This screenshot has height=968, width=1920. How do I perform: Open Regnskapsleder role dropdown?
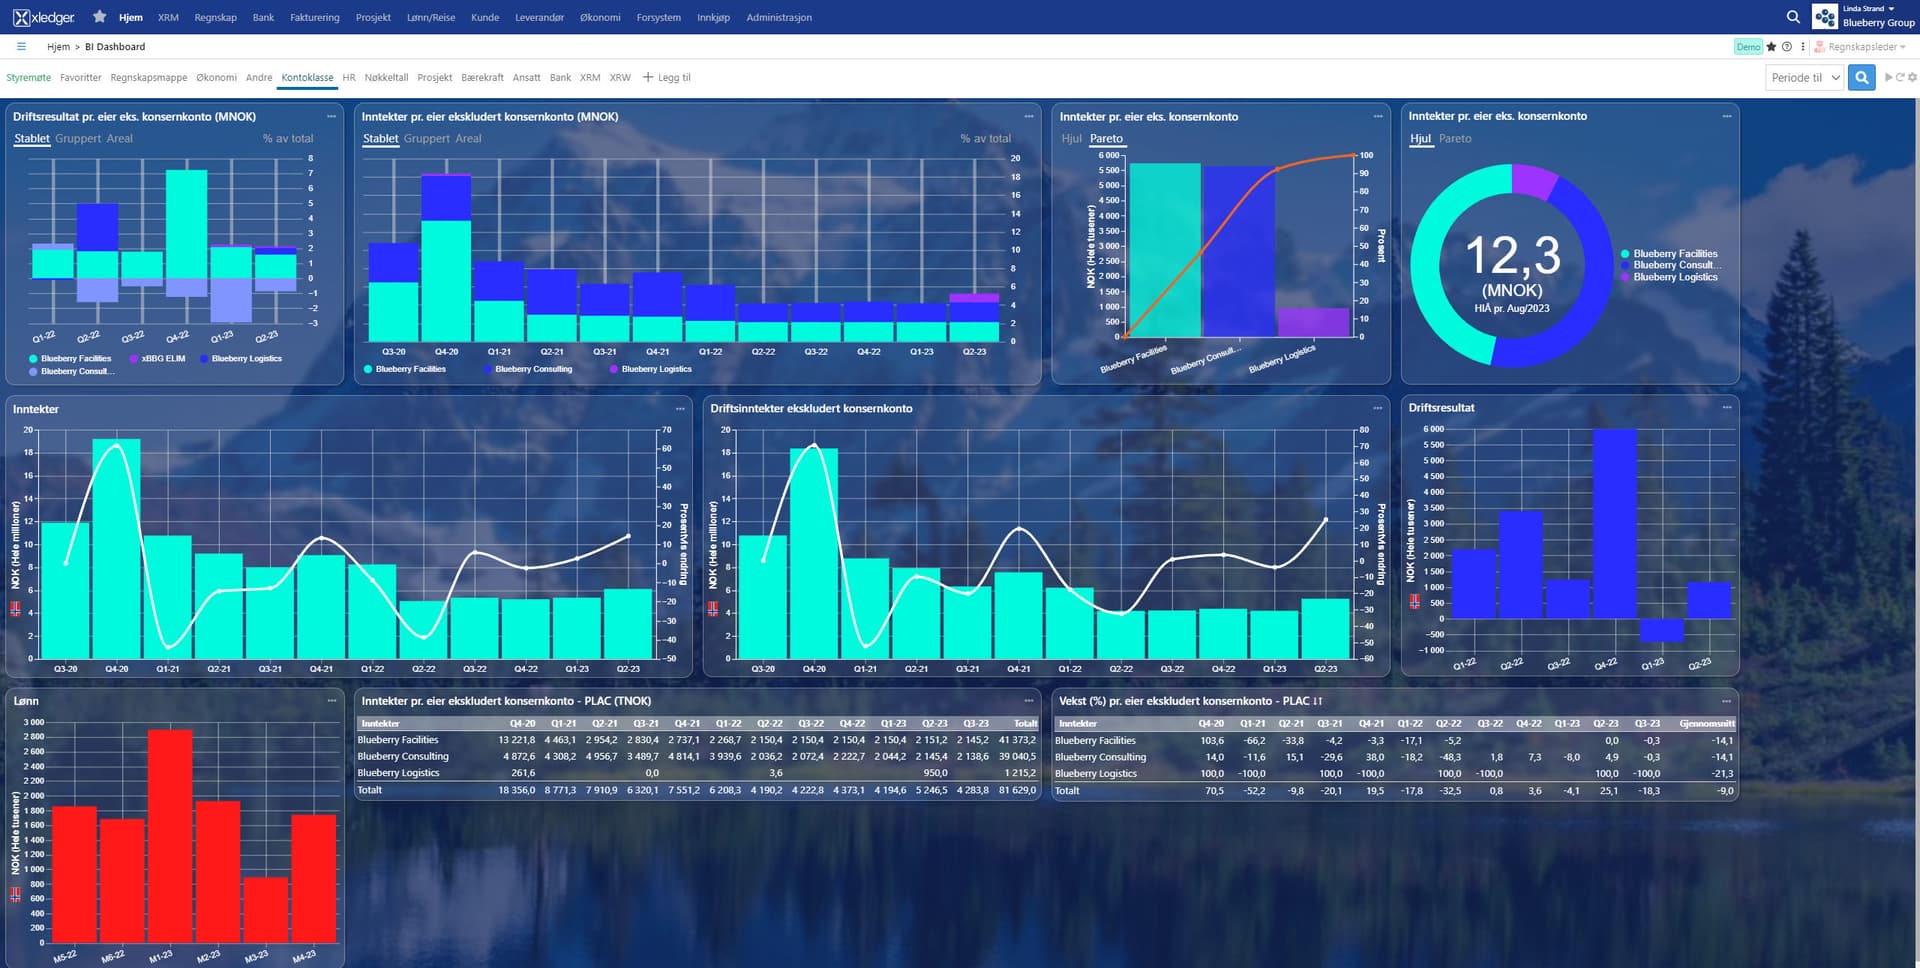[1861, 47]
